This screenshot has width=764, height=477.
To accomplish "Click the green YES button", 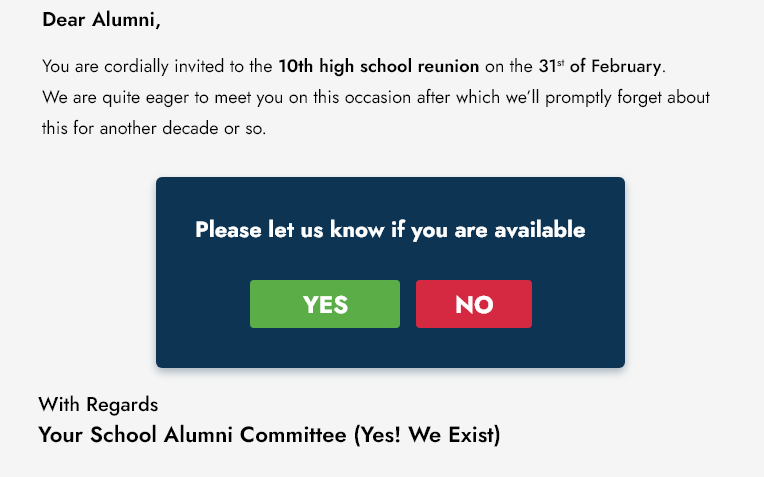I will click(325, 304).
